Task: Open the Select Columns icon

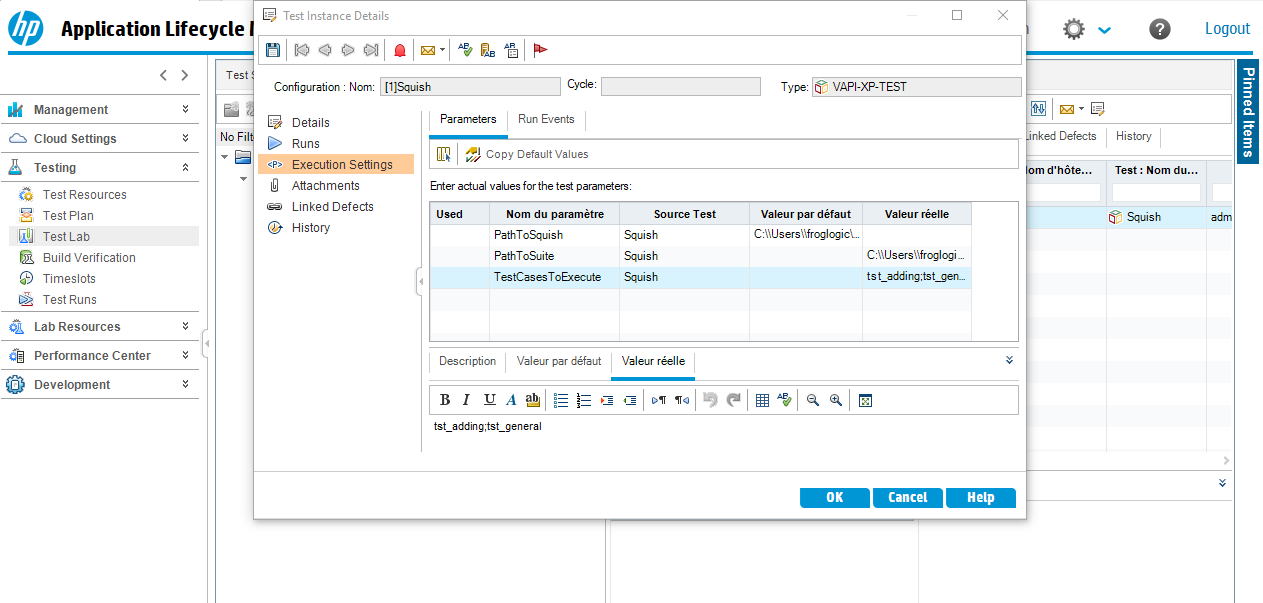Action: coord(444,154)
